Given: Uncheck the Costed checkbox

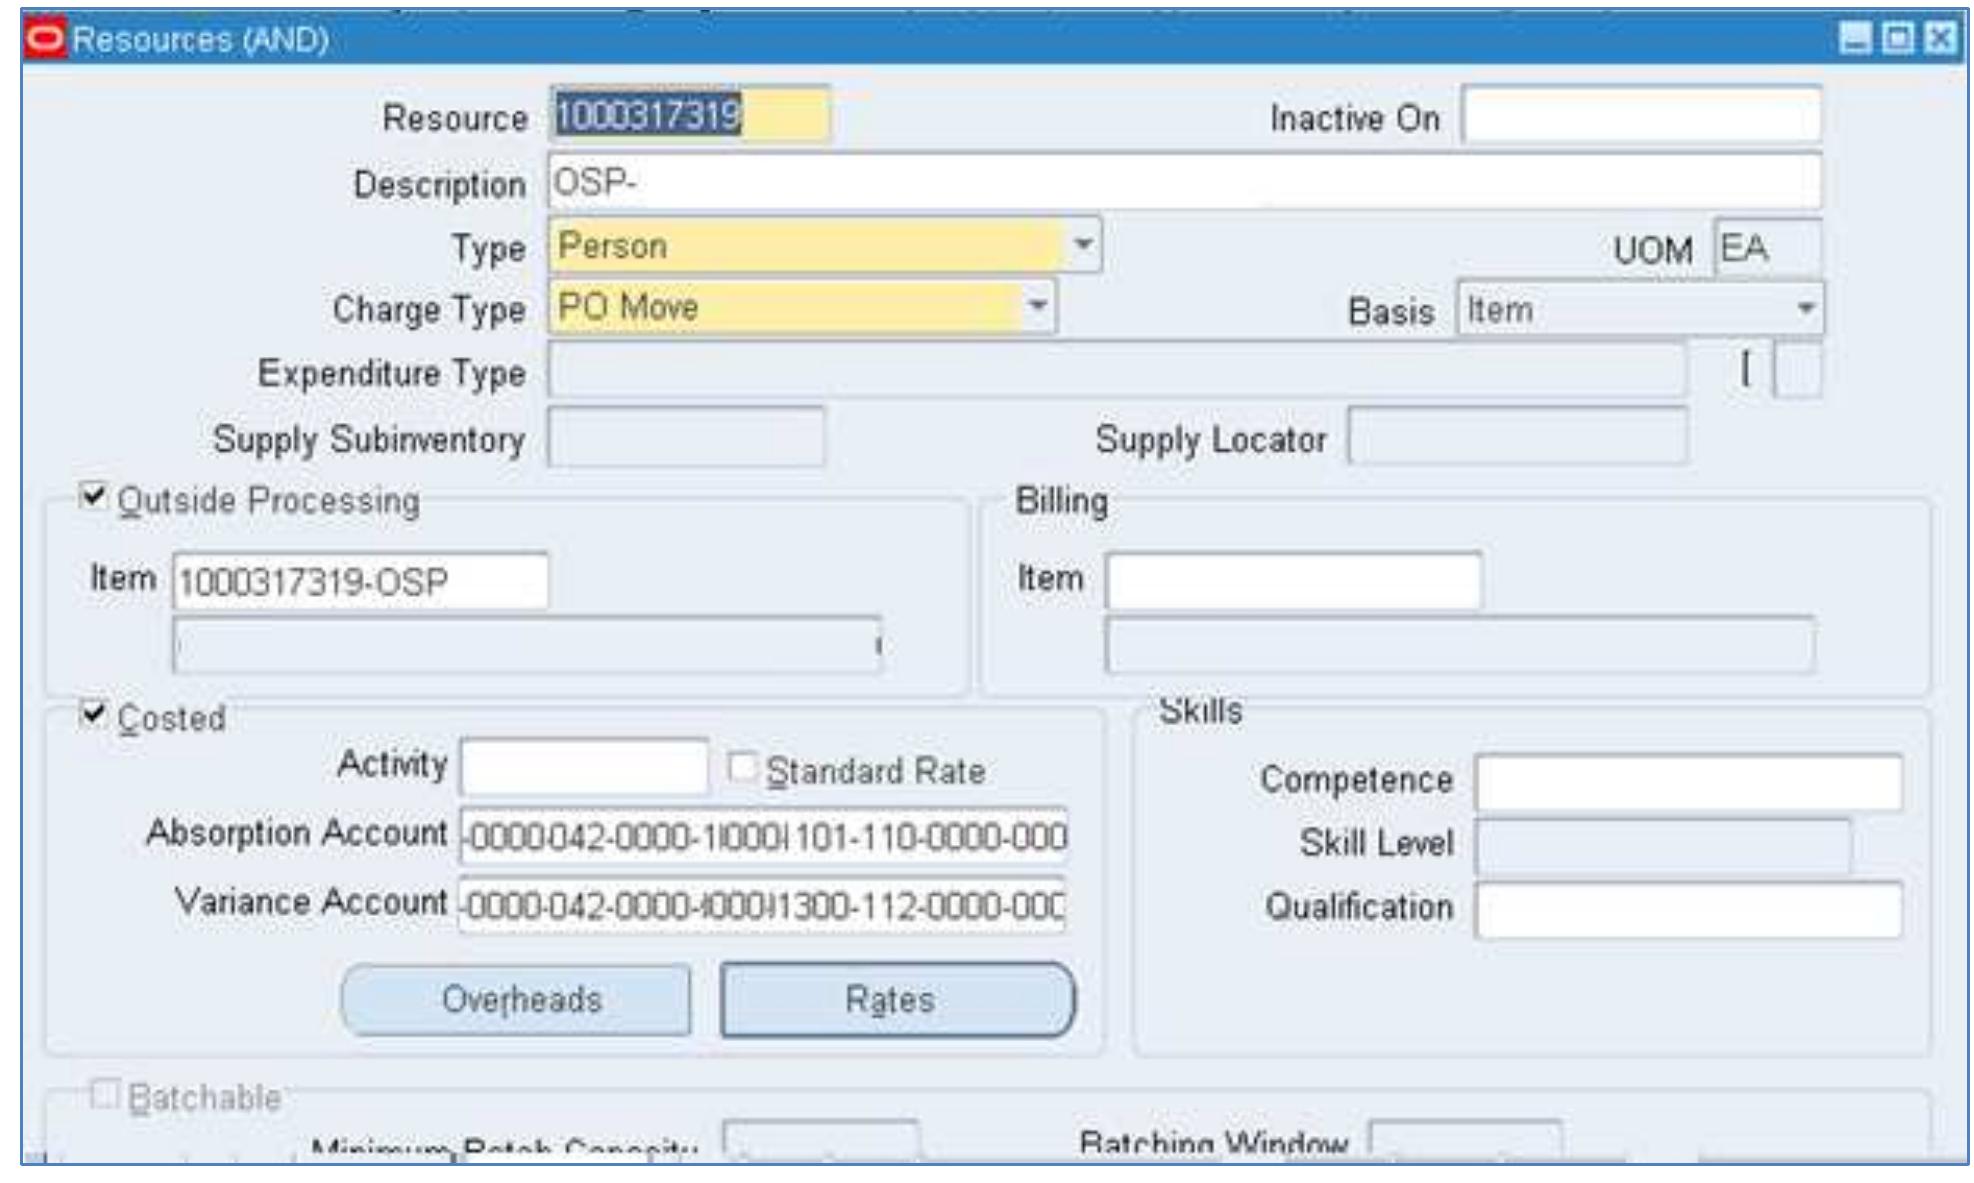Looking at the screenshot, I should 93,714.
